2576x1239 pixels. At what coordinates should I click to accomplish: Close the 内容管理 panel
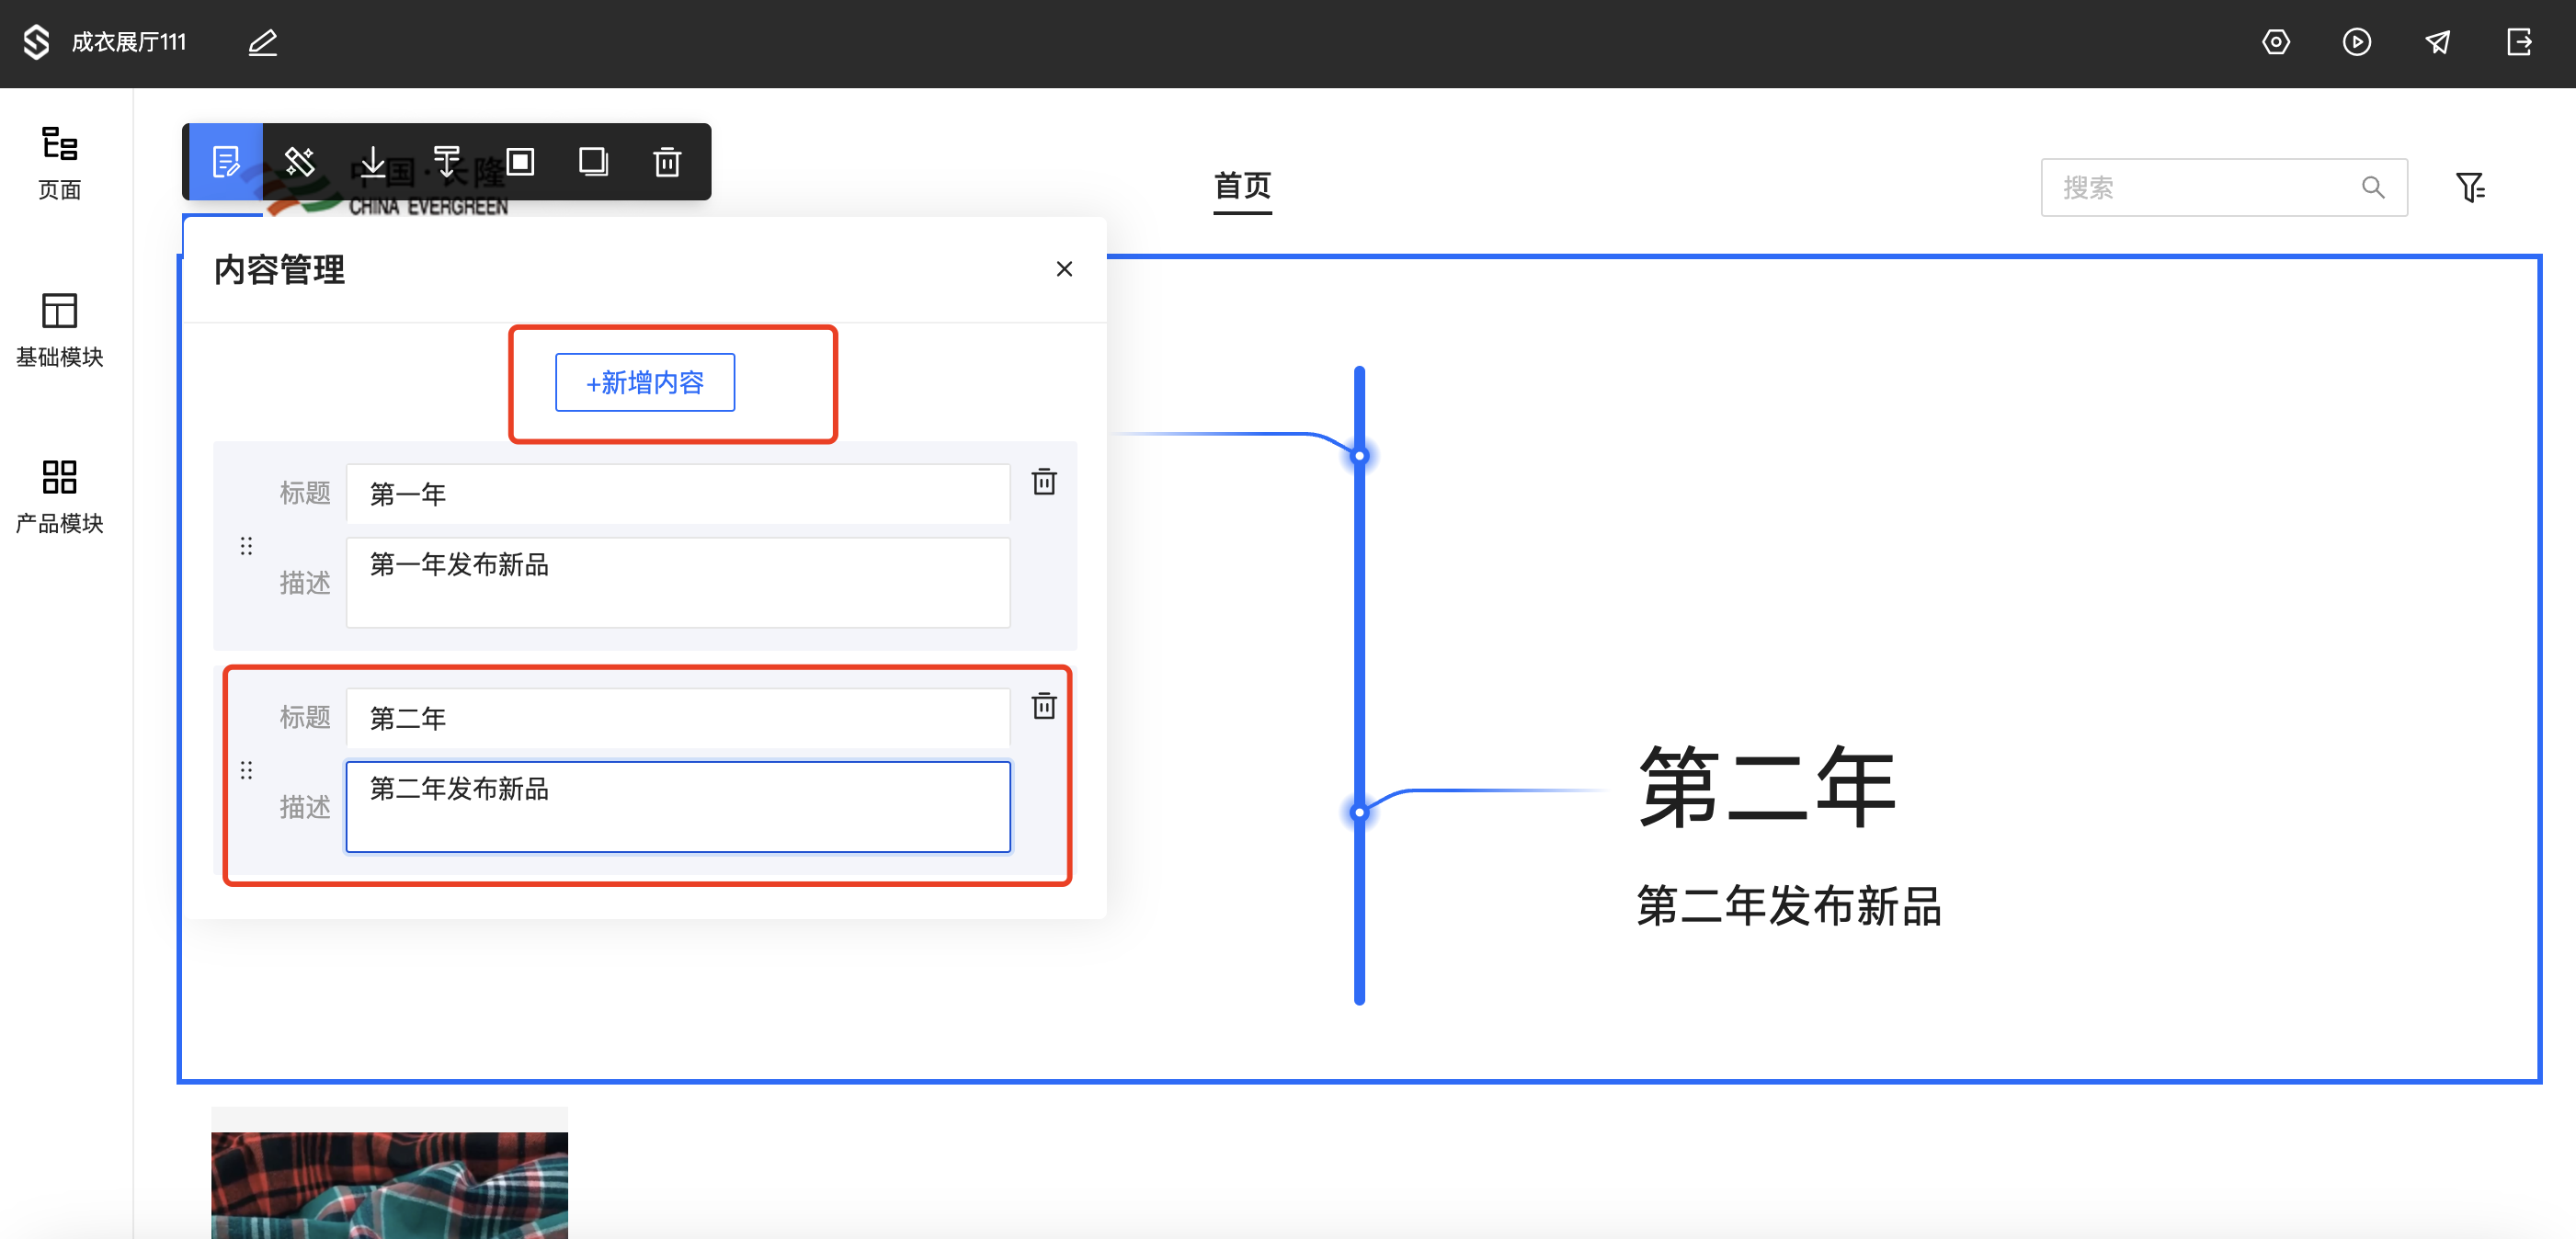1064,269
